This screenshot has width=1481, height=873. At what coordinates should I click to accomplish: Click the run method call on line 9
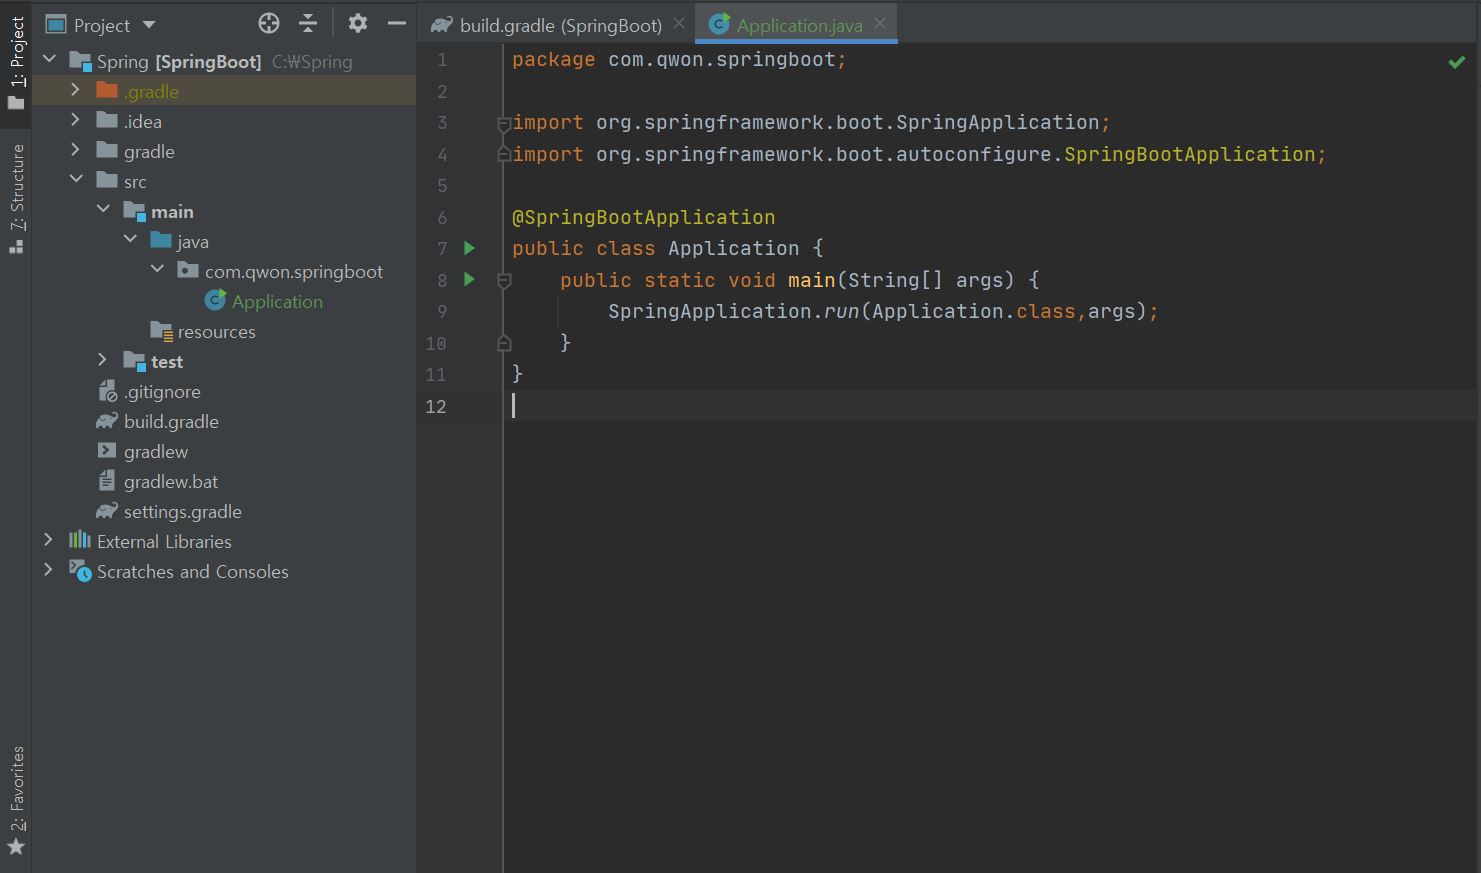click(x=841, y=311)
